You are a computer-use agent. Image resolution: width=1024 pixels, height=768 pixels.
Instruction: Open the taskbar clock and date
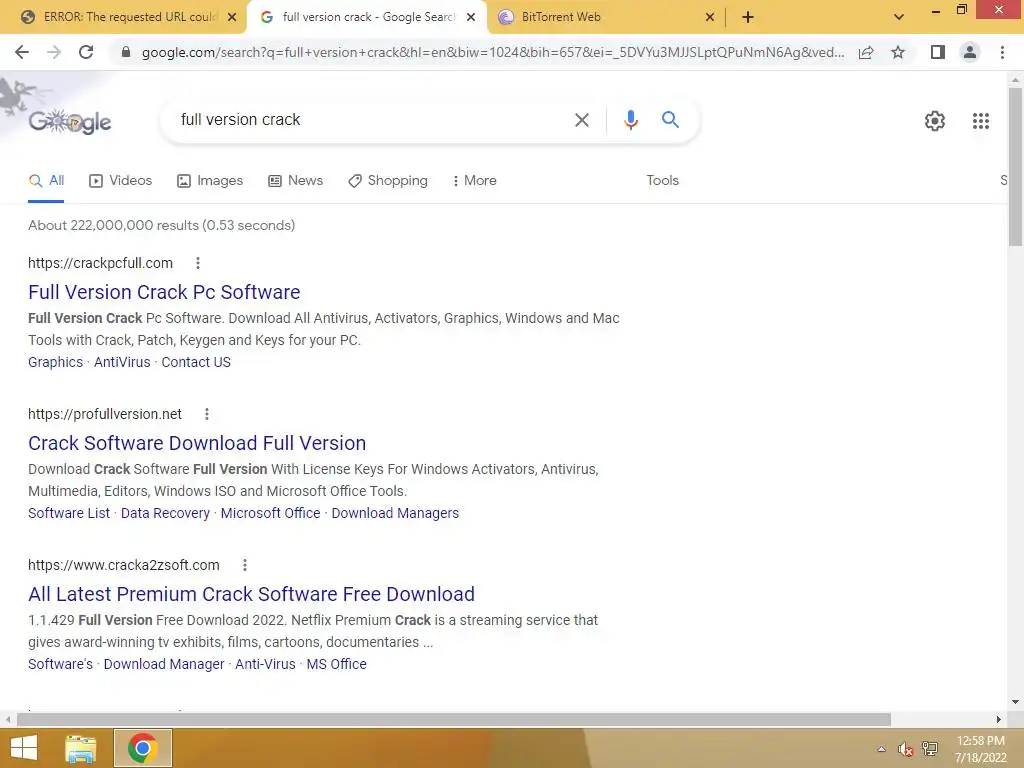click(x=981, y=749)
